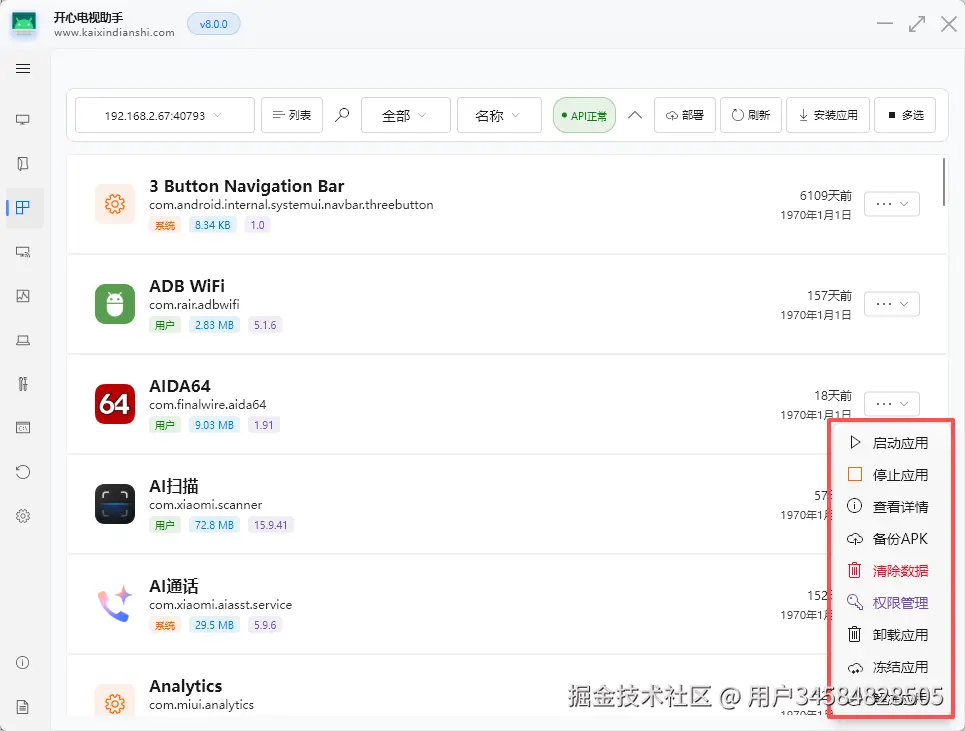Click the search magnifier icon in toolbar
This screenshot has height=731, width=965.
coord(342,115)
